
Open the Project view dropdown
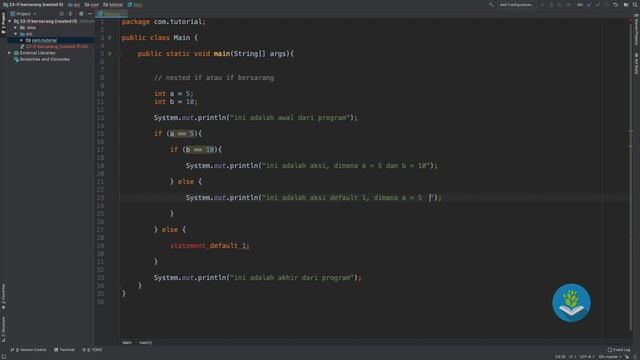[24, 13]
